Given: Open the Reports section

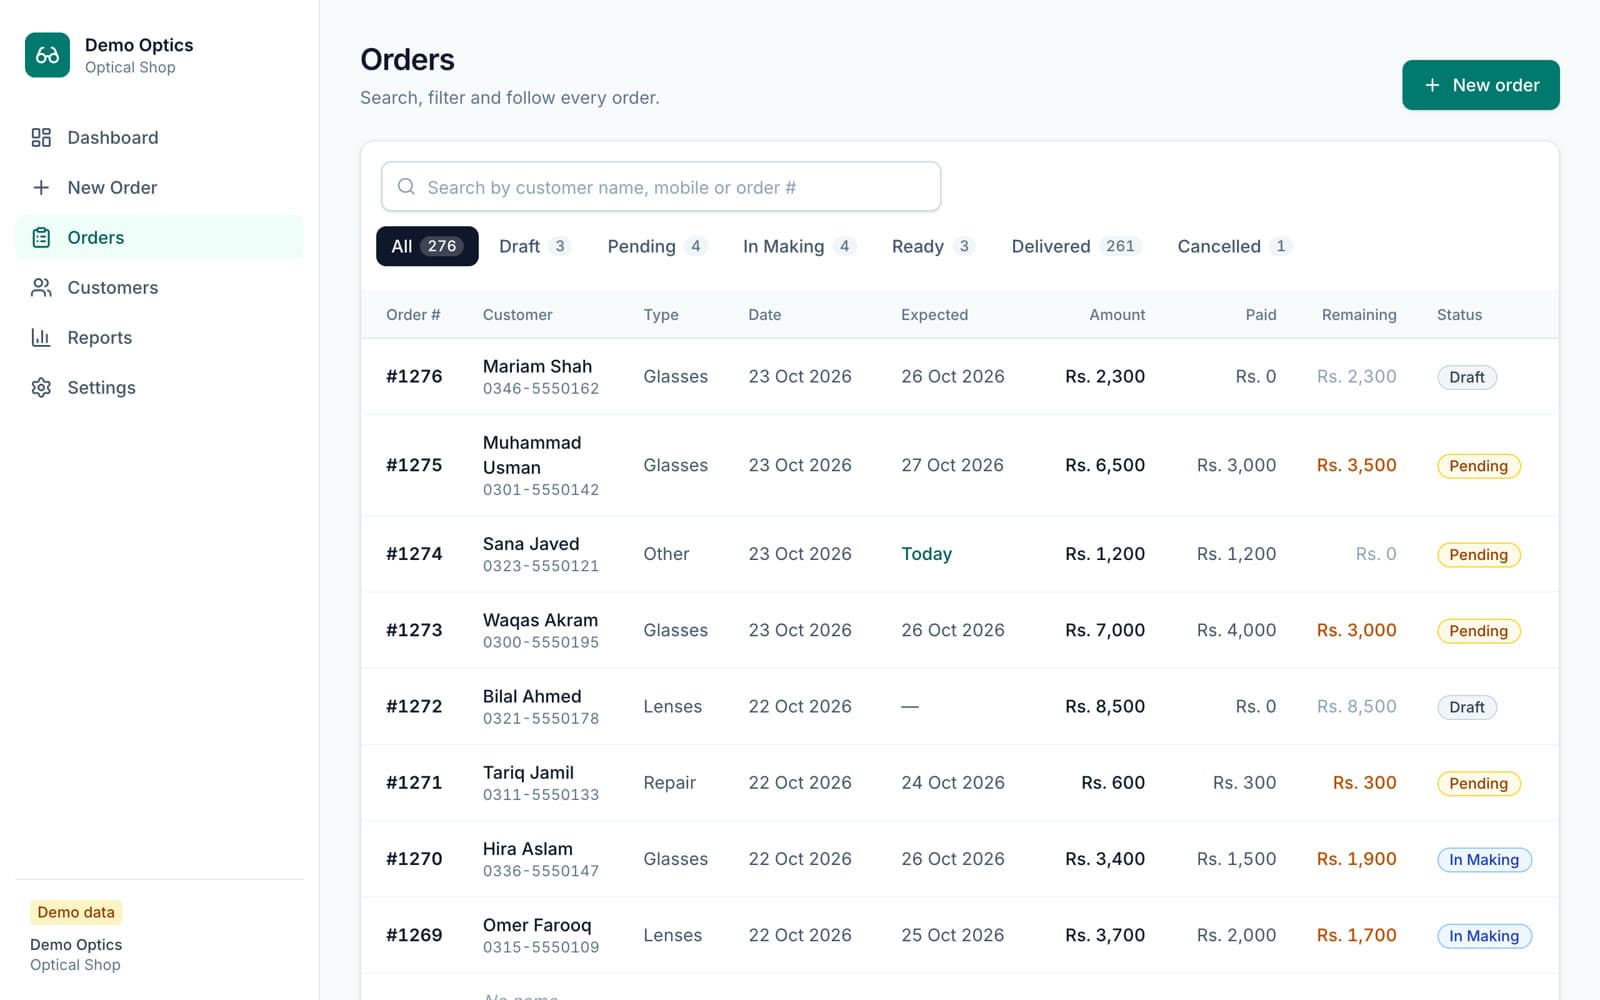Looking at the screenshot, I should pyautogui.click(x=159, y=337).
